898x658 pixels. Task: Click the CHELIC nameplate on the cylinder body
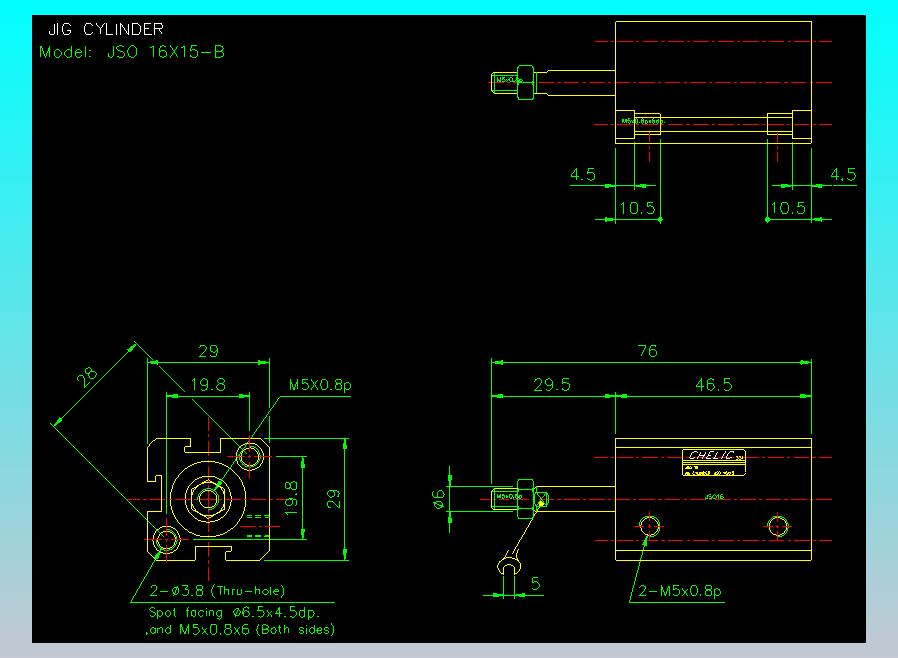[x=714, y=462]
